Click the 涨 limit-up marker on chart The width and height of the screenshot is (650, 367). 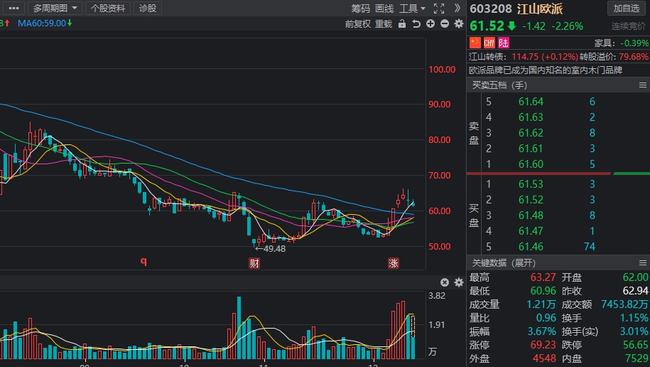(393, 263)
